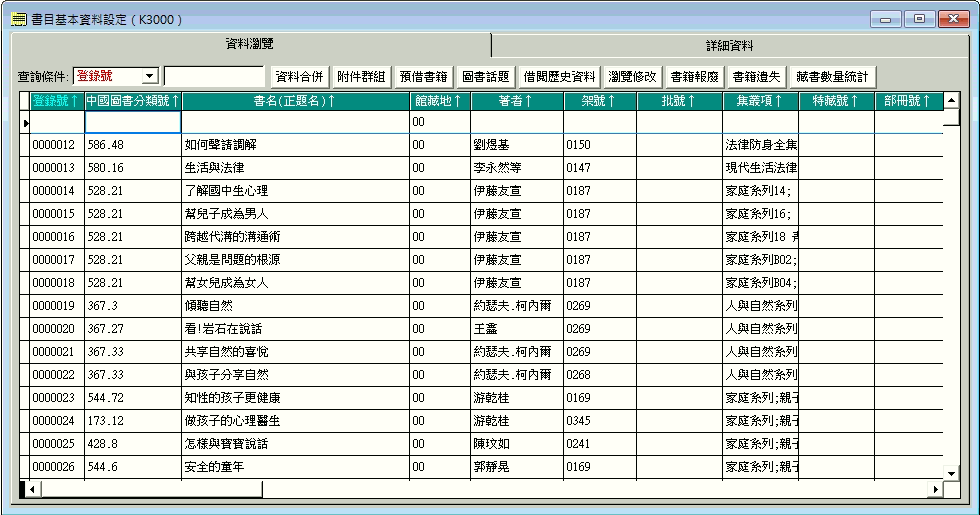Select book title 了解國中生心理
This screenshot has height=515, width=980.
click(x=226, y=191)
